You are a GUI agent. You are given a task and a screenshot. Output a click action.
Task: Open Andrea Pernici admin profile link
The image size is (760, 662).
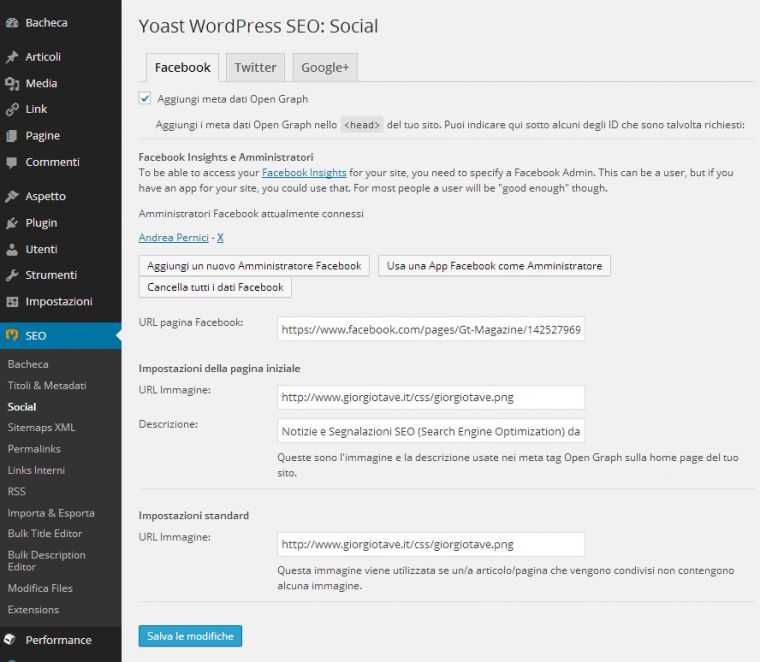(x=174, y=237)
